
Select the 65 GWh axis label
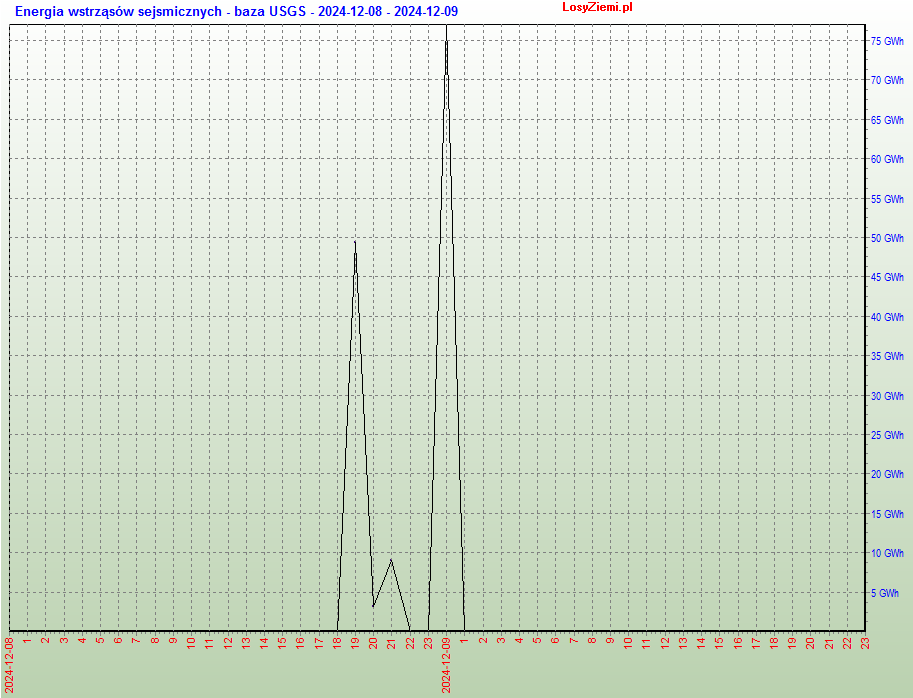pos(886,120)
